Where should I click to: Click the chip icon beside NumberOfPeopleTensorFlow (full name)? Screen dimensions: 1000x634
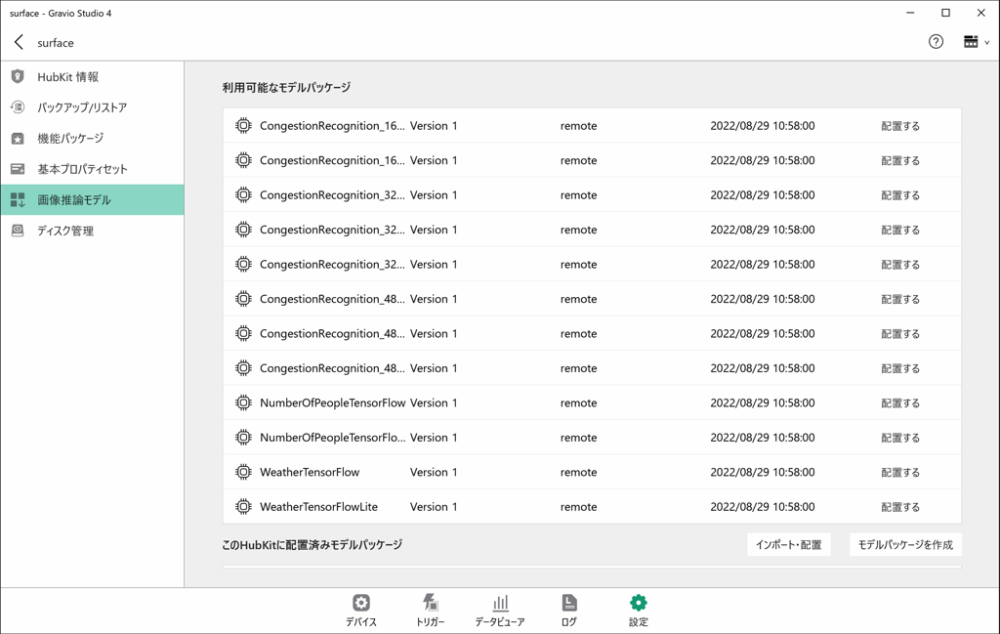[243, 402]
